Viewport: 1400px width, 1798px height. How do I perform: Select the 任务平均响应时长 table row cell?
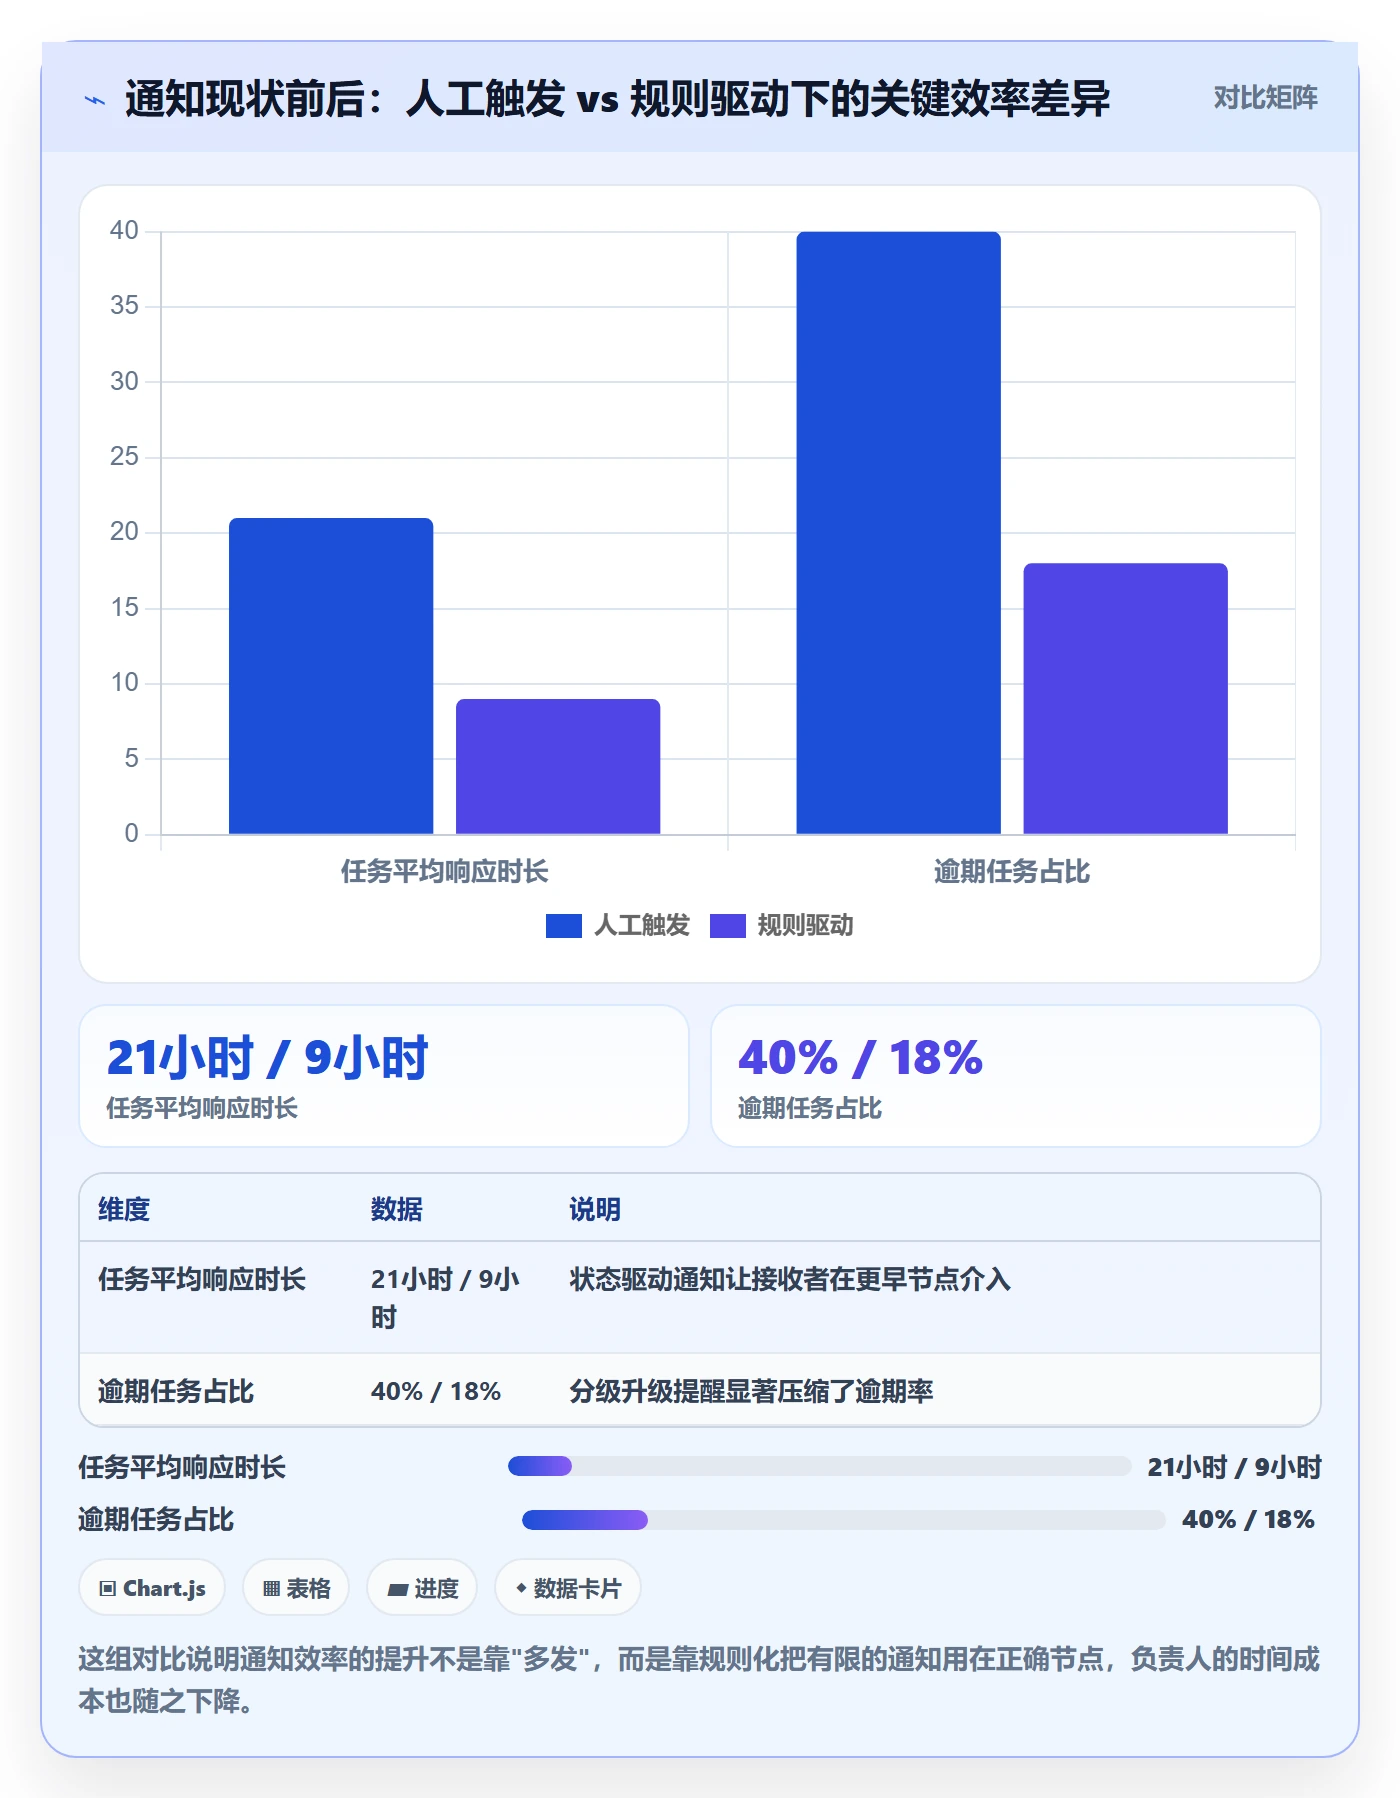coord(201,1280)
